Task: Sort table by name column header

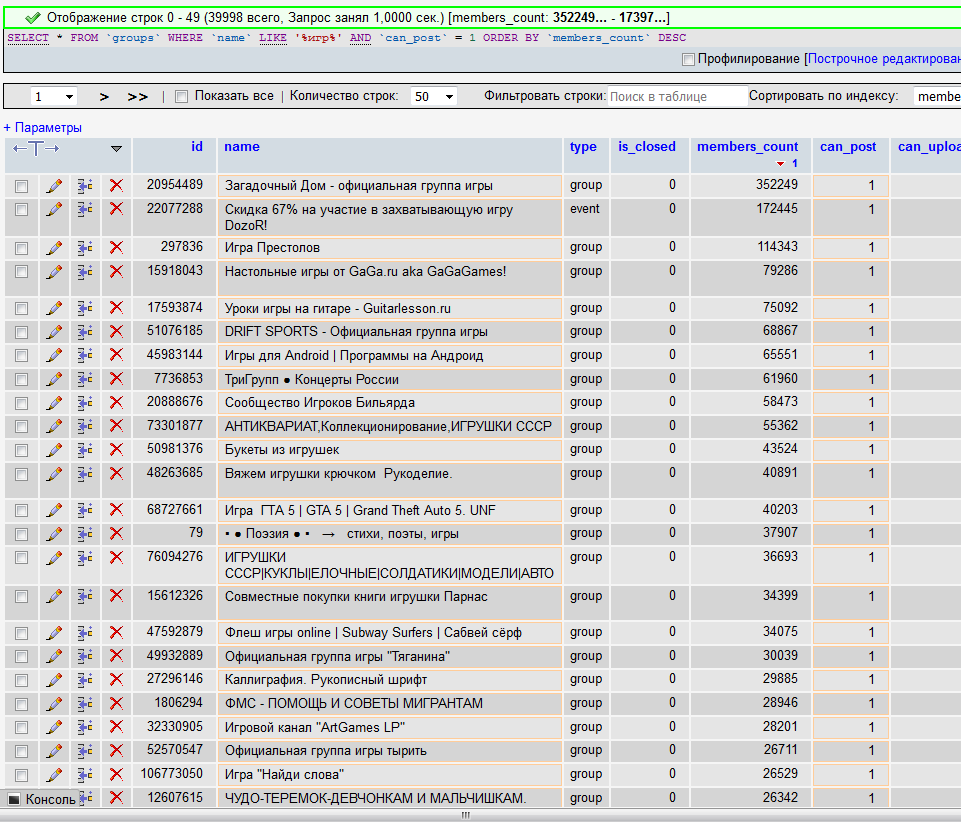Action: tap(241, 147)
